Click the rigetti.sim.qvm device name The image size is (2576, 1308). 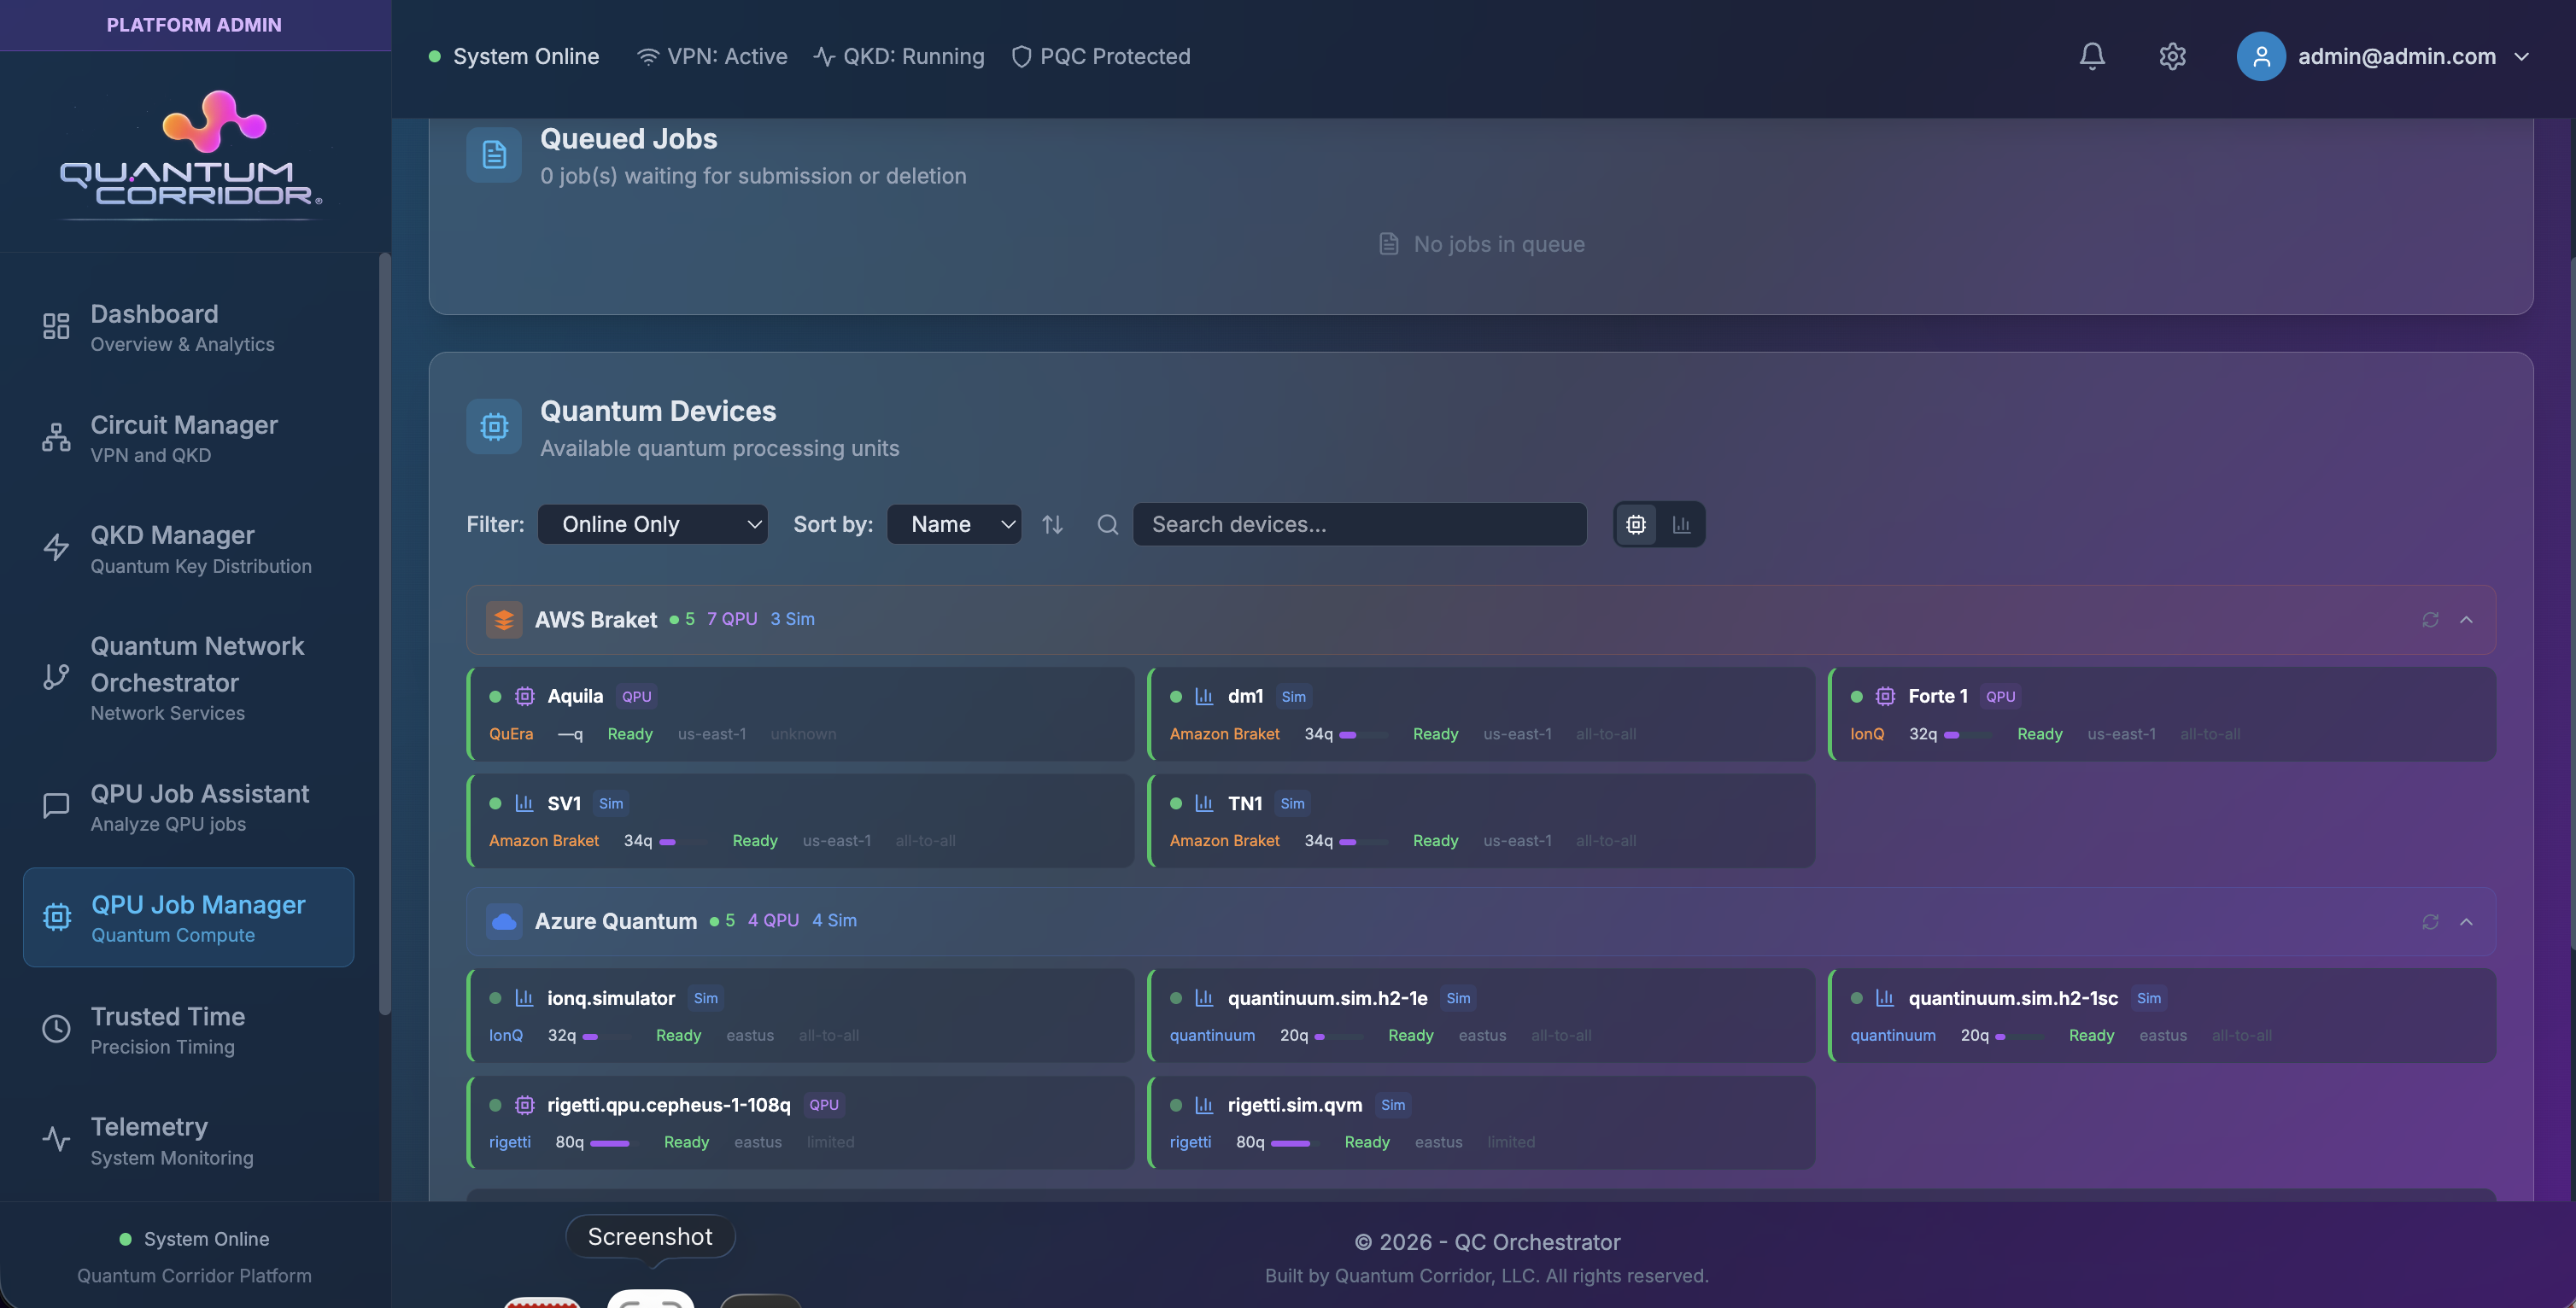pos(1295,1105)
